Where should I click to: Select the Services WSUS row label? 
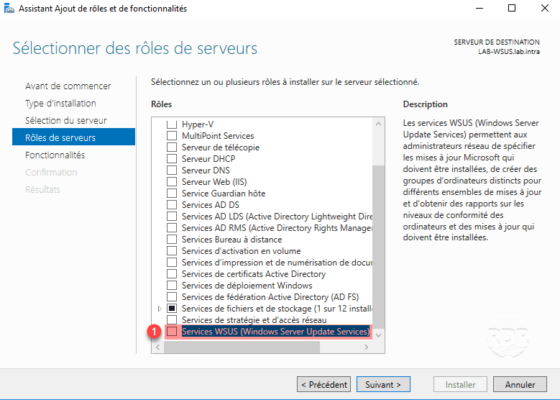point(275,331)
